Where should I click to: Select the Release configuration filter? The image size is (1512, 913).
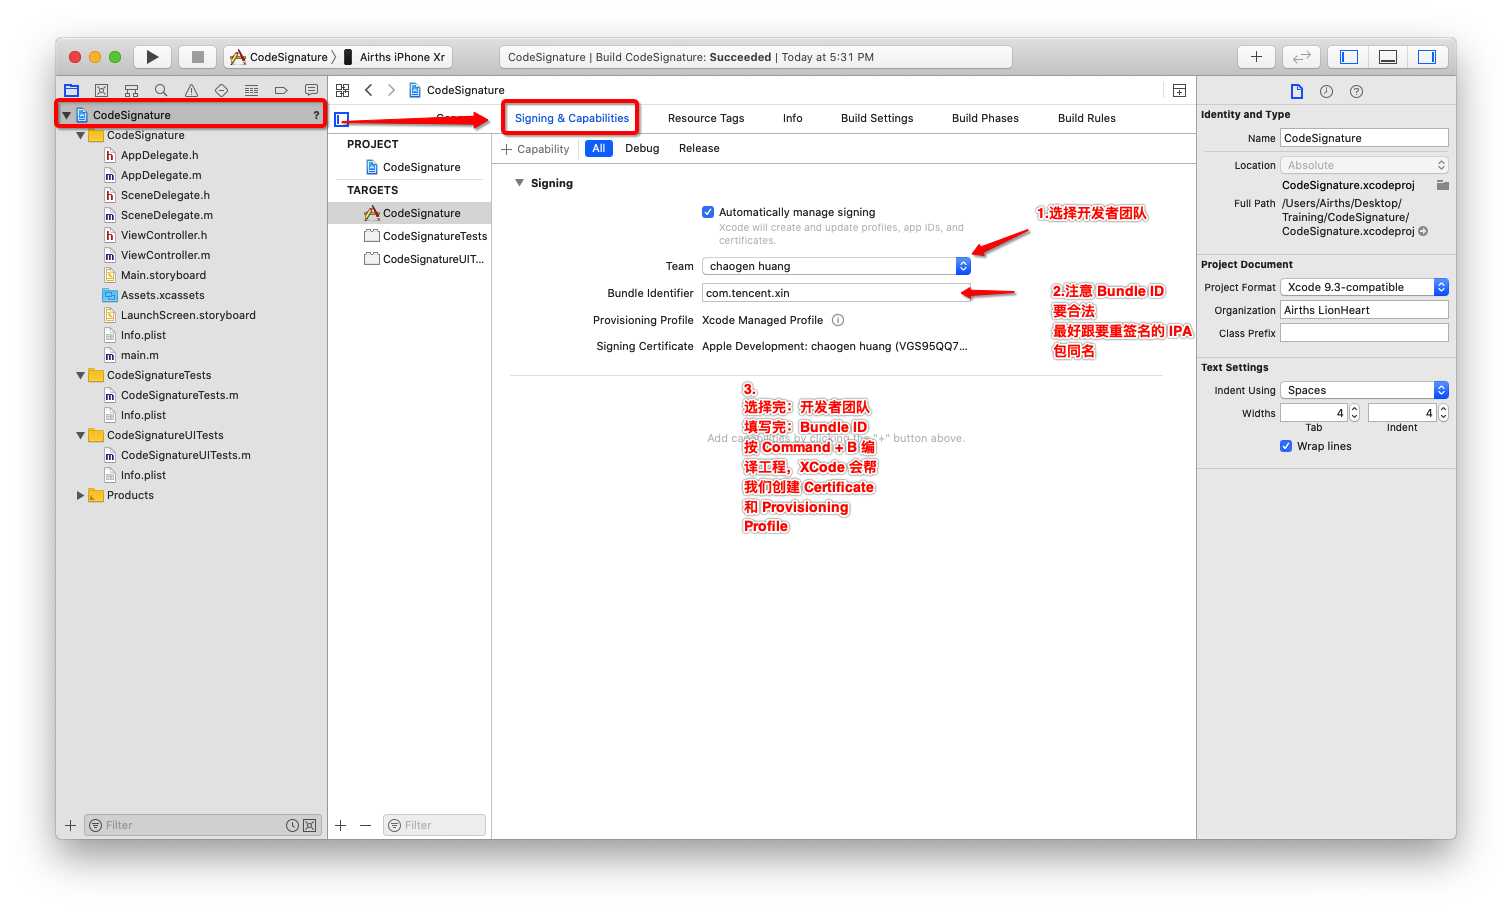699,148
